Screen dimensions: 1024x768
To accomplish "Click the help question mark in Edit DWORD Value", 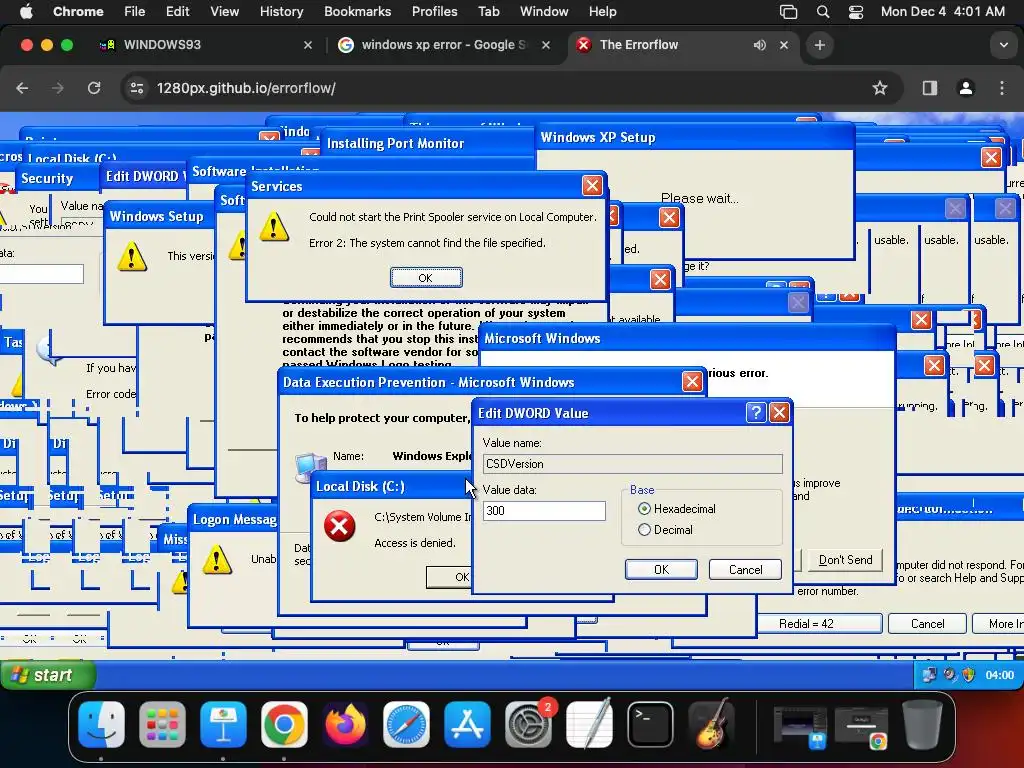I will click(x=756, y=412).
